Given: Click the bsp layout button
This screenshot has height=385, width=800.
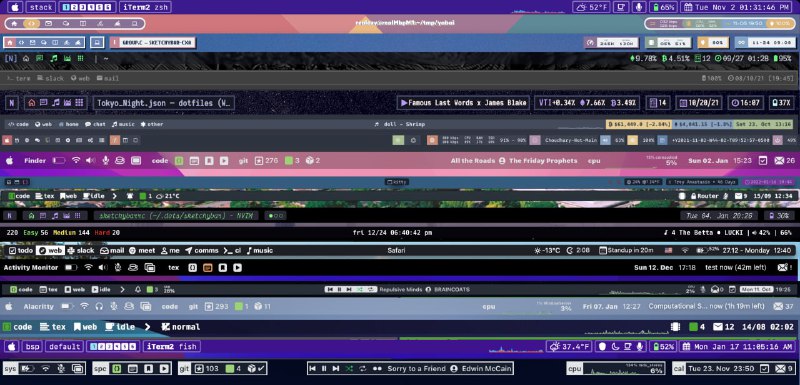Looking at the screenshot, I should click(x=32, y=347).
